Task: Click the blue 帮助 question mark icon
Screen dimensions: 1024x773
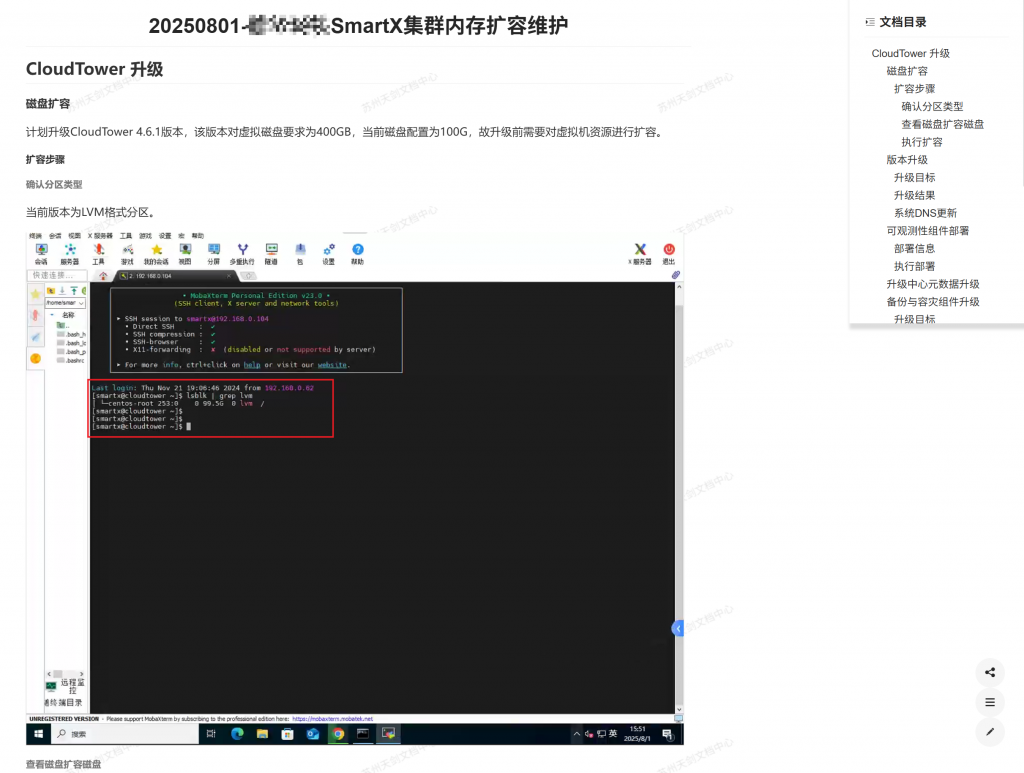Action: pyautogui.click(x=357, y=251)
